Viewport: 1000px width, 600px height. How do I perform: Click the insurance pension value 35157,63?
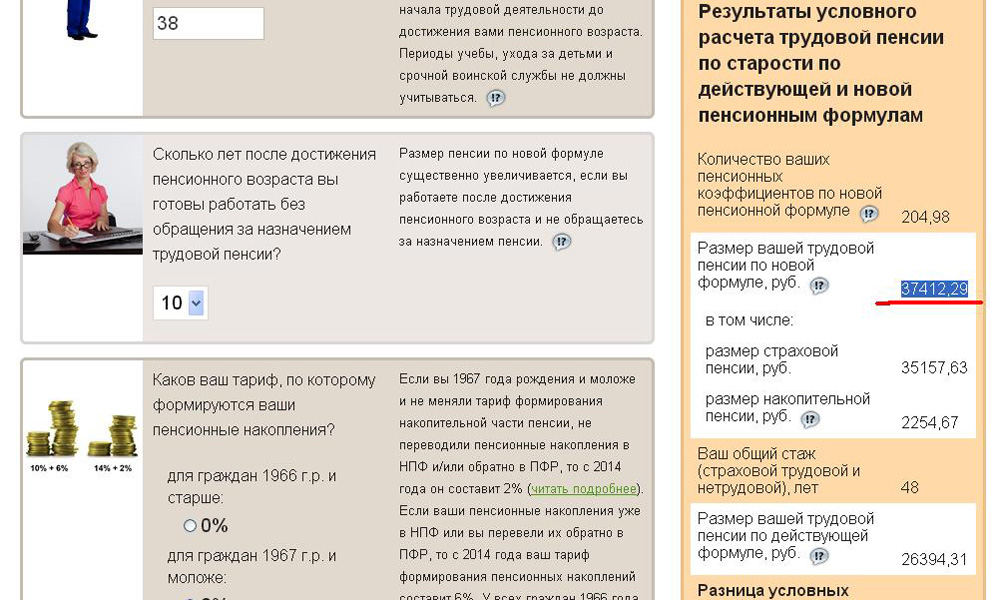coord(934,368)
